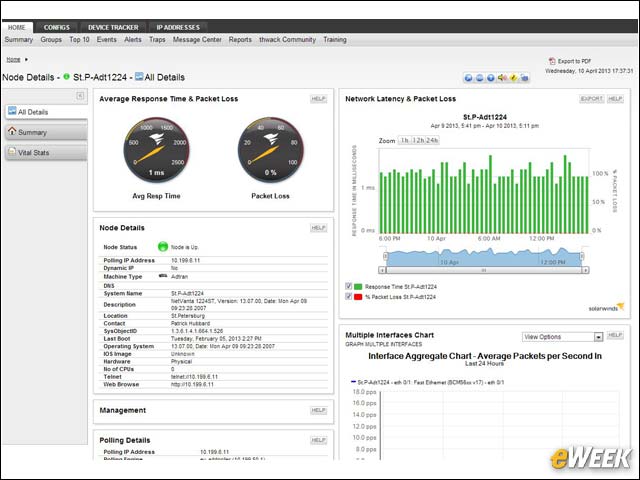Click the Adtran machine type icon

pyautogui.click(x=163, y=276)
